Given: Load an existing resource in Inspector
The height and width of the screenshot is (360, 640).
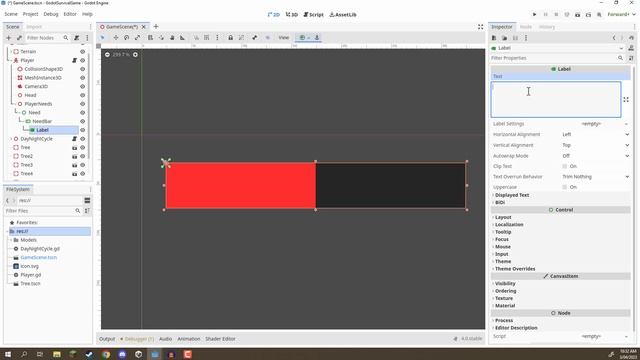Looking at the screenshot, I should point(504,38).
